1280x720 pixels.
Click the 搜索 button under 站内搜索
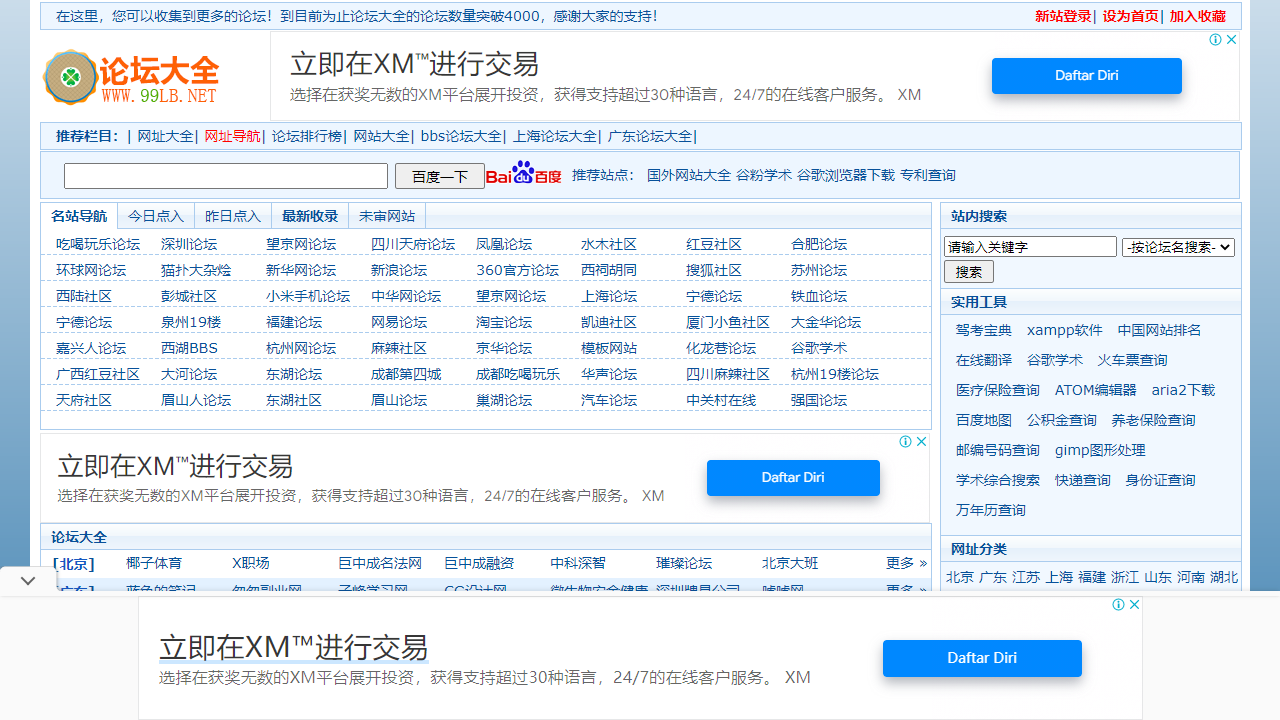coord(968,271)
